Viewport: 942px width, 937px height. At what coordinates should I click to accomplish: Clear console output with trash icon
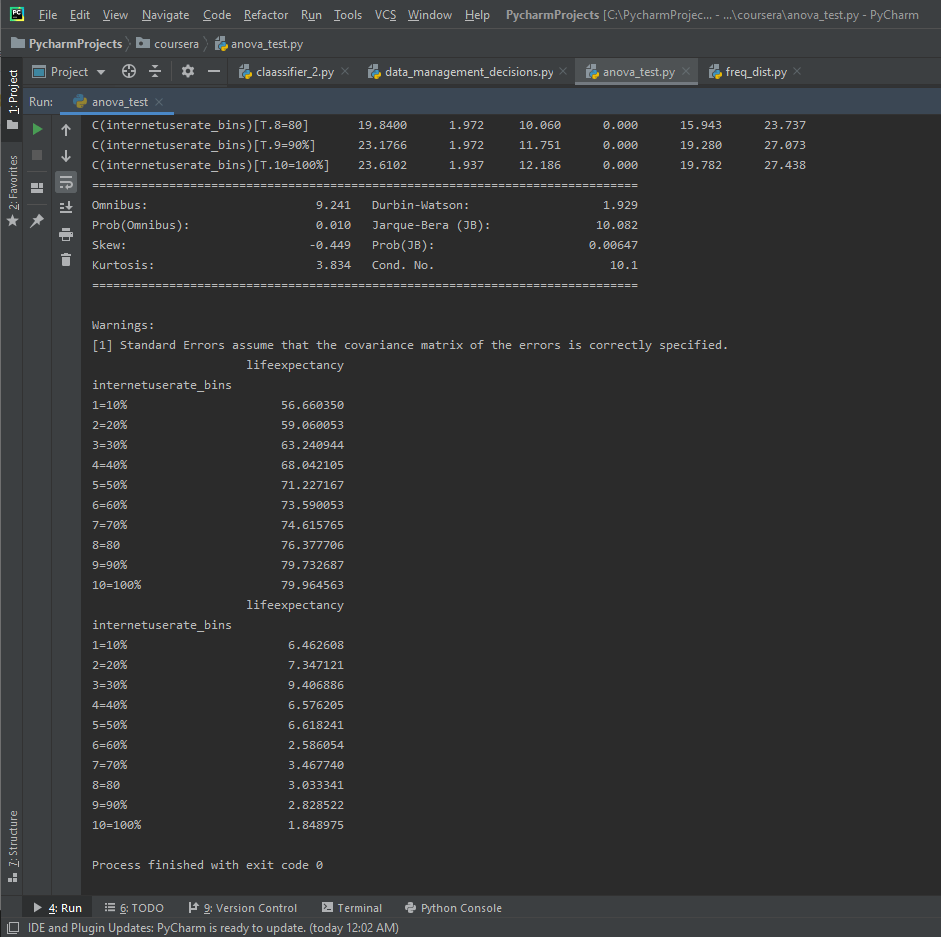point(66,260)
